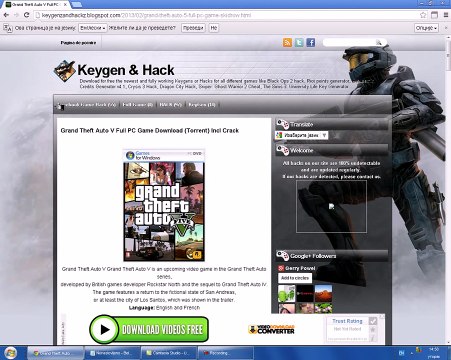Open the Full Game menu category
Viewport: 451px width, 360px height.
[x=137, y=105]
